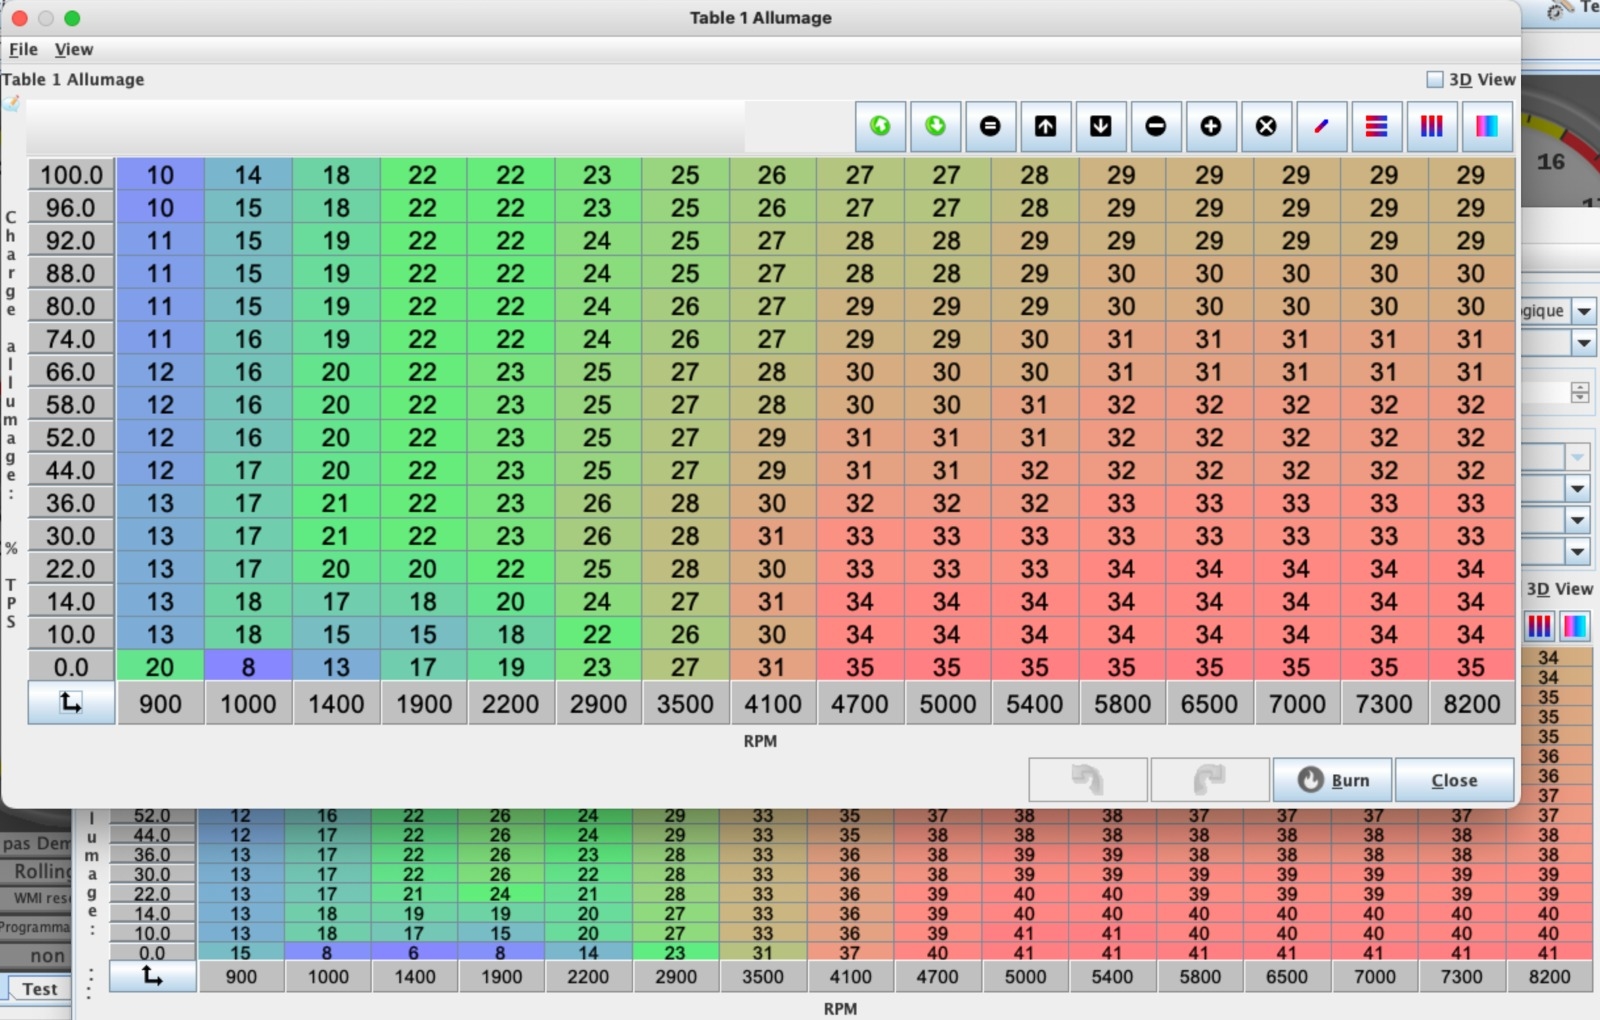Select the 8200 RPM column header cell
This screenshot has width=1600, height=1020.
point(1471,704)
